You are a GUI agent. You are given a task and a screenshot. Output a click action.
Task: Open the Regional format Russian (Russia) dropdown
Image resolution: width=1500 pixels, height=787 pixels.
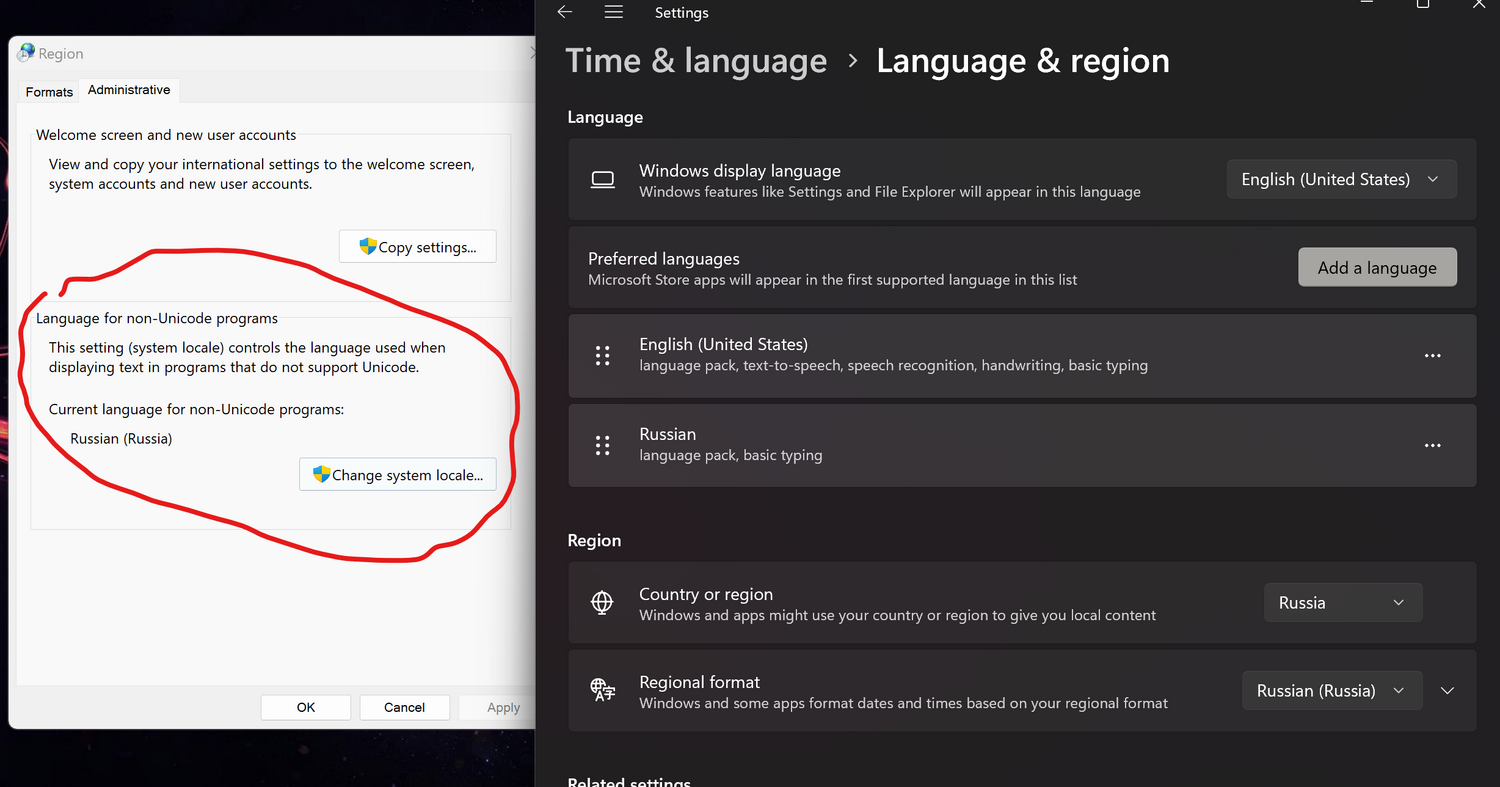pos(1331,691)
